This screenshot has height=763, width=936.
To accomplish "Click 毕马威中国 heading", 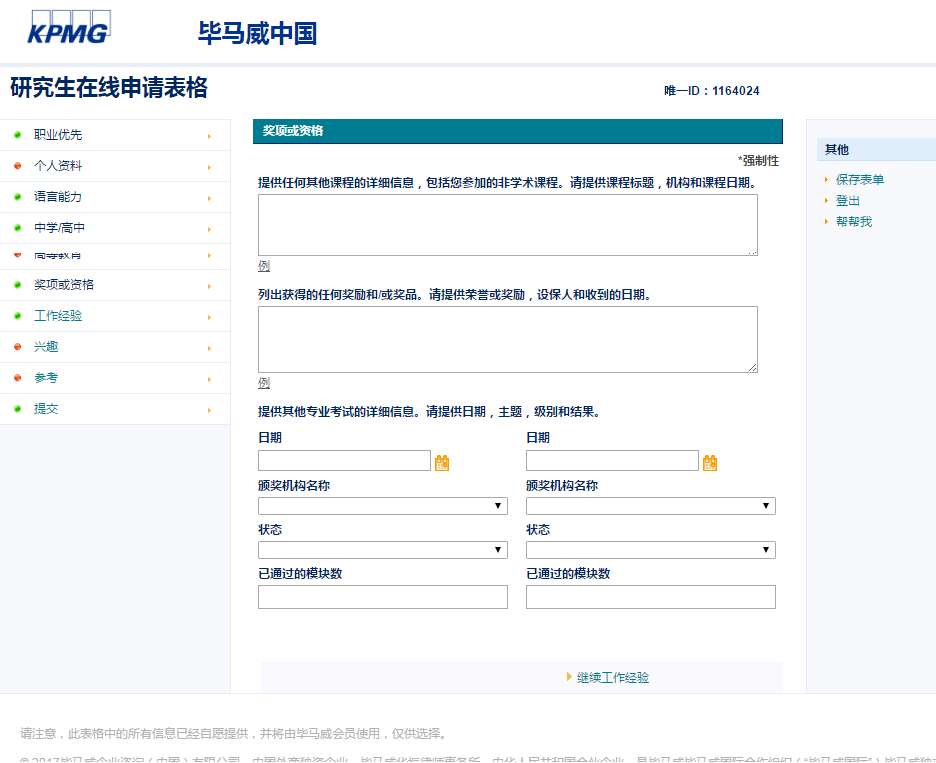I will tap(257, 33).
